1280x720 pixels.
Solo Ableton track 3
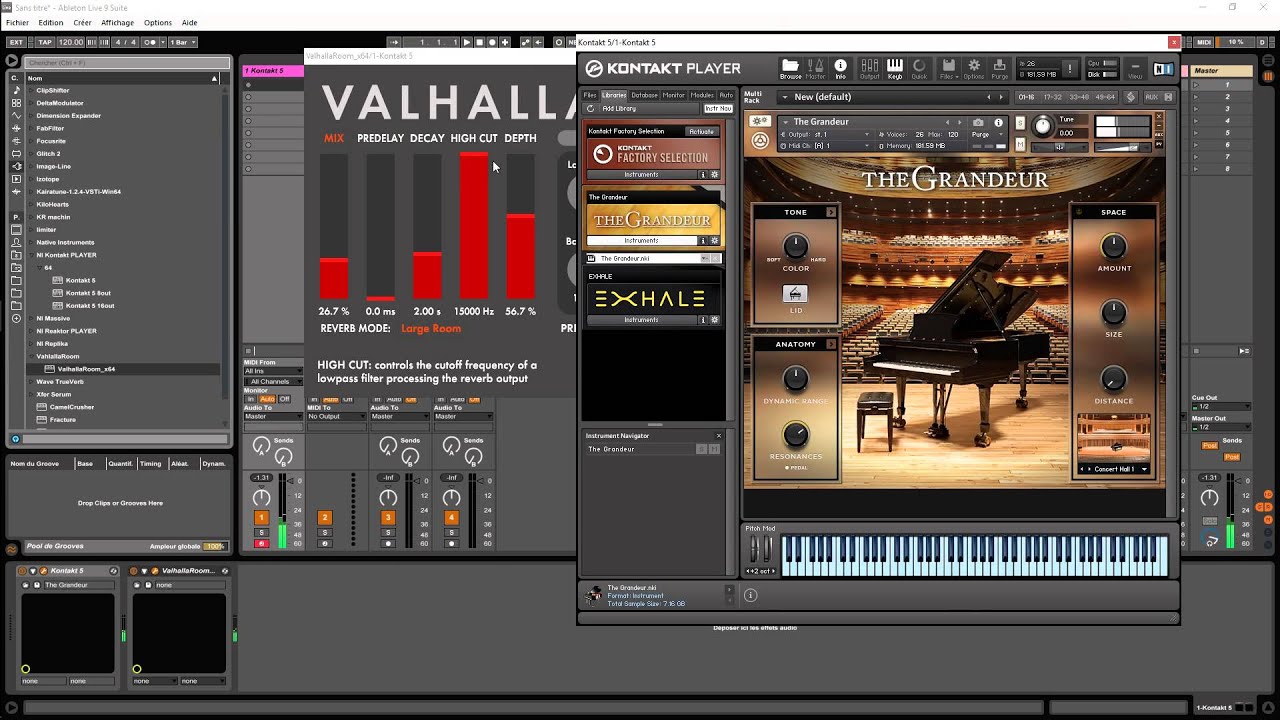point(388,533)
